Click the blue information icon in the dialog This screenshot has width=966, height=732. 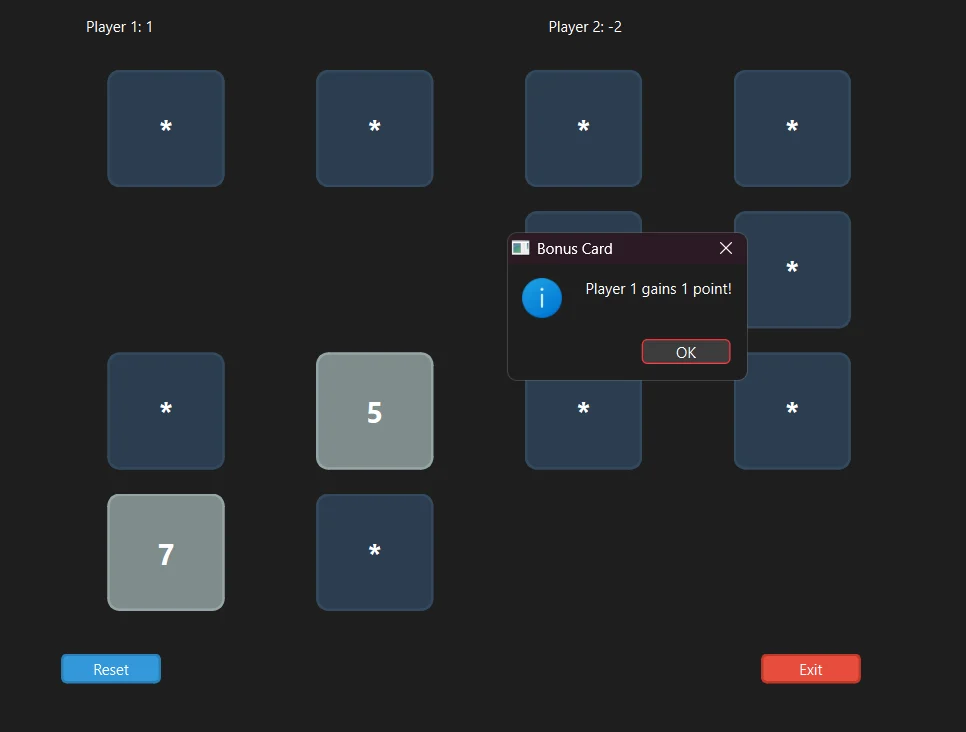[x=542, y=297]
